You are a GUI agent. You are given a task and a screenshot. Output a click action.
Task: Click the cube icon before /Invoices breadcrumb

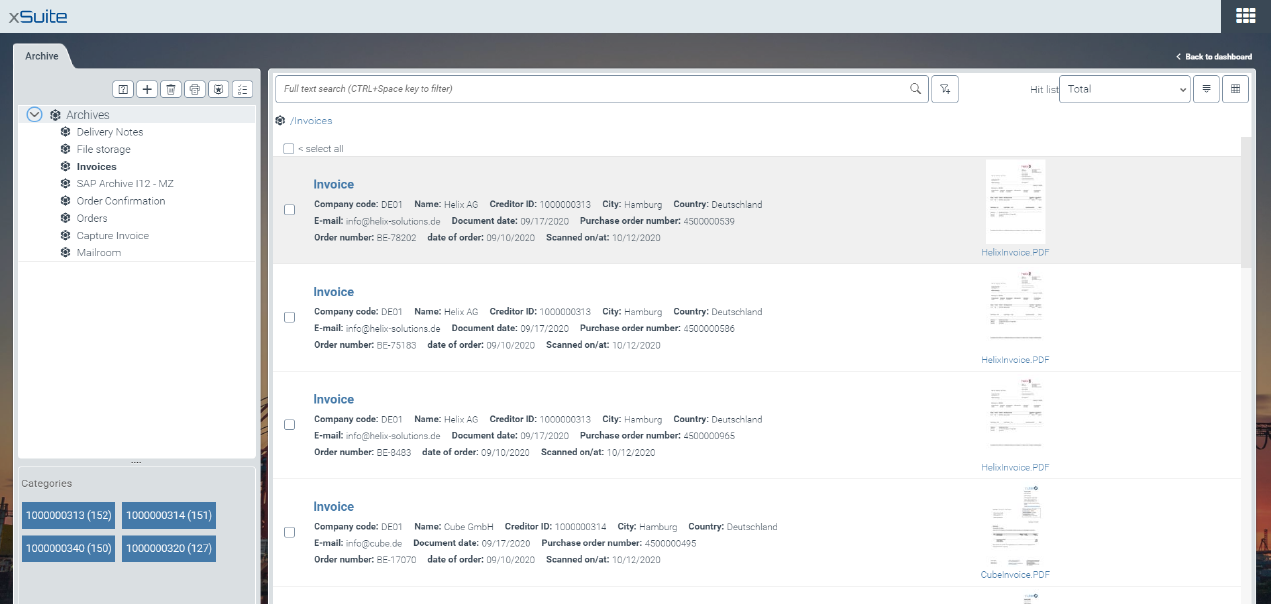point(280,120)
